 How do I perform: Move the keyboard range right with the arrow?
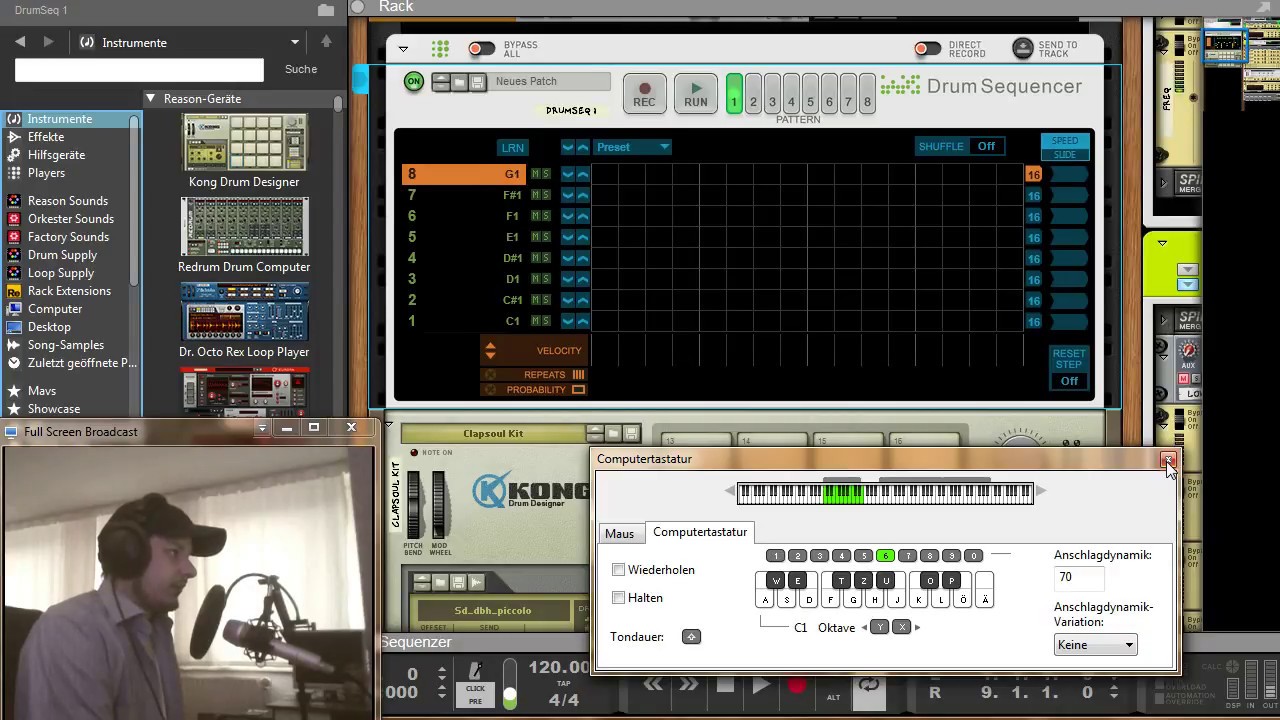point(1041,491)
